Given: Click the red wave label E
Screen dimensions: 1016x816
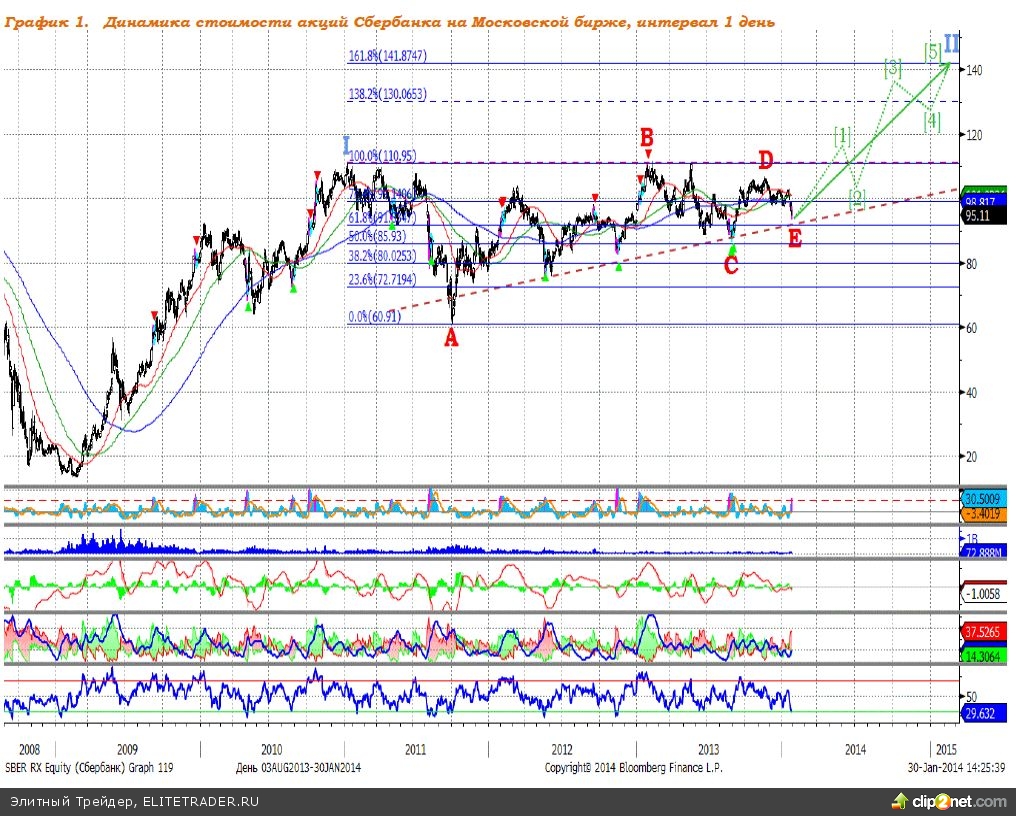Looking at the screenshot, I should [794, 238].
